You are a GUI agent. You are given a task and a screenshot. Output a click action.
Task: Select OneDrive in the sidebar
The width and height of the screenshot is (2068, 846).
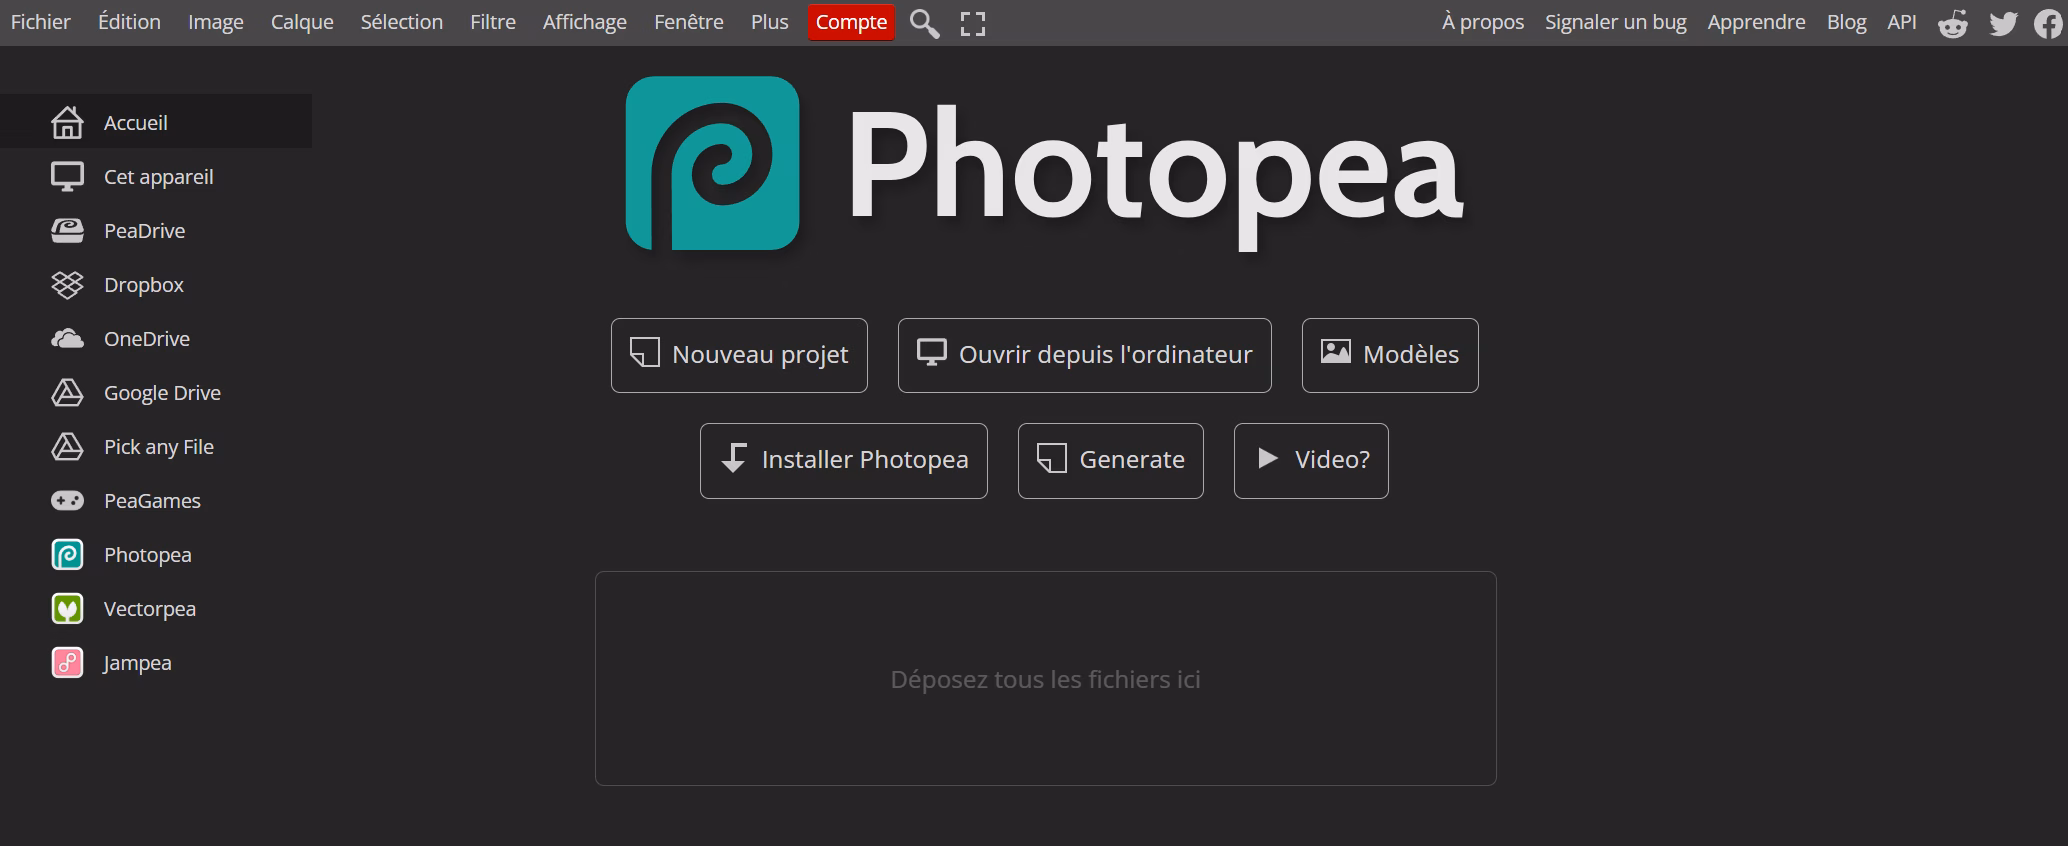(x=156, y=338)
